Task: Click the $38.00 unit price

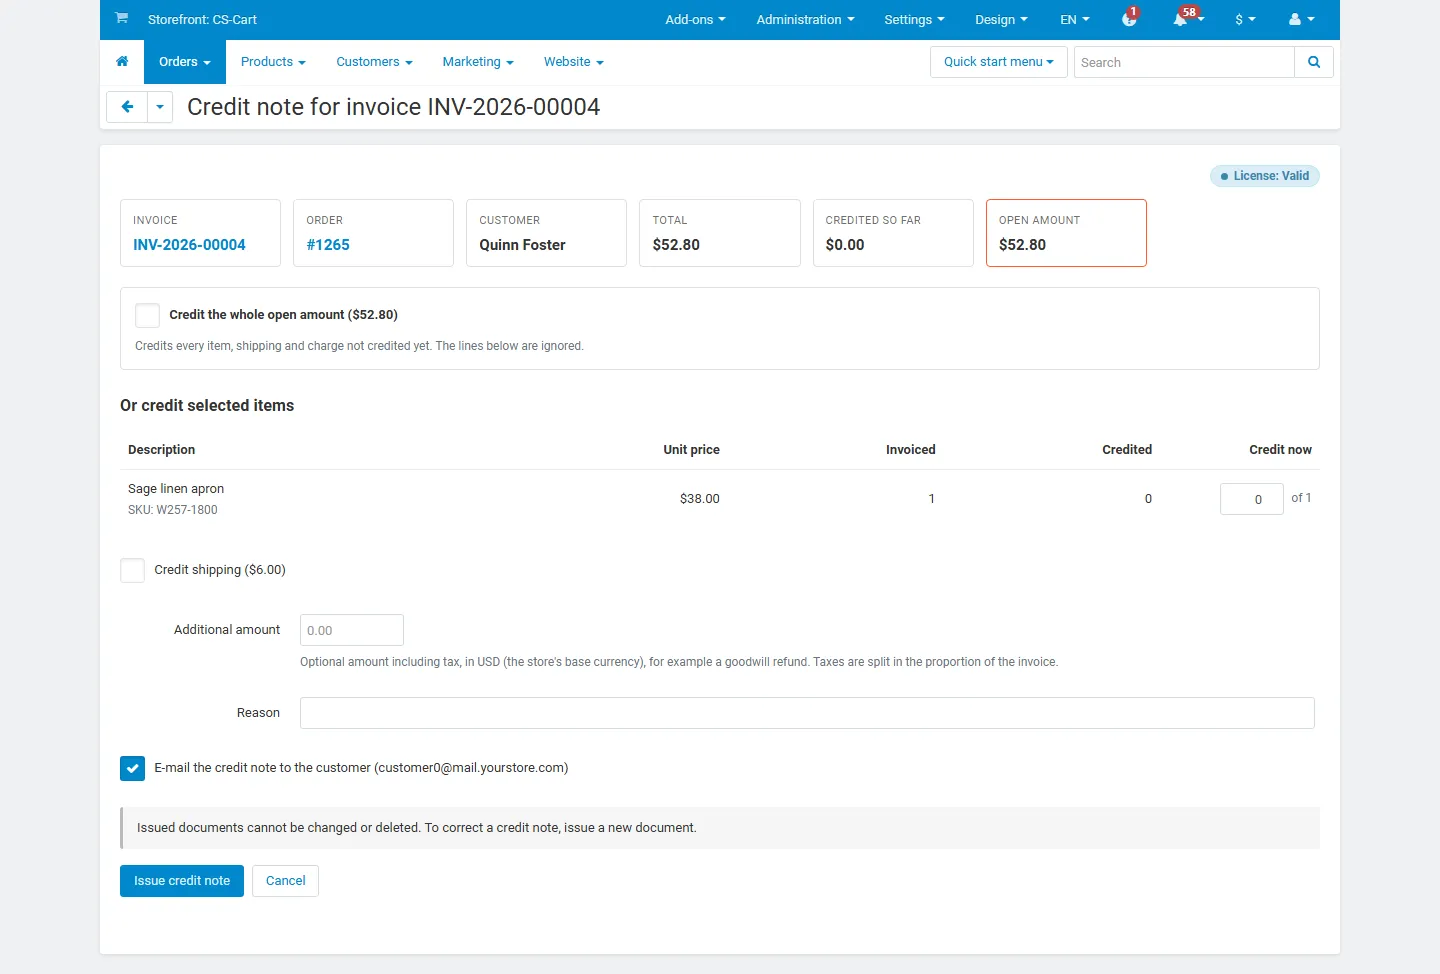Action: point(700,499)
